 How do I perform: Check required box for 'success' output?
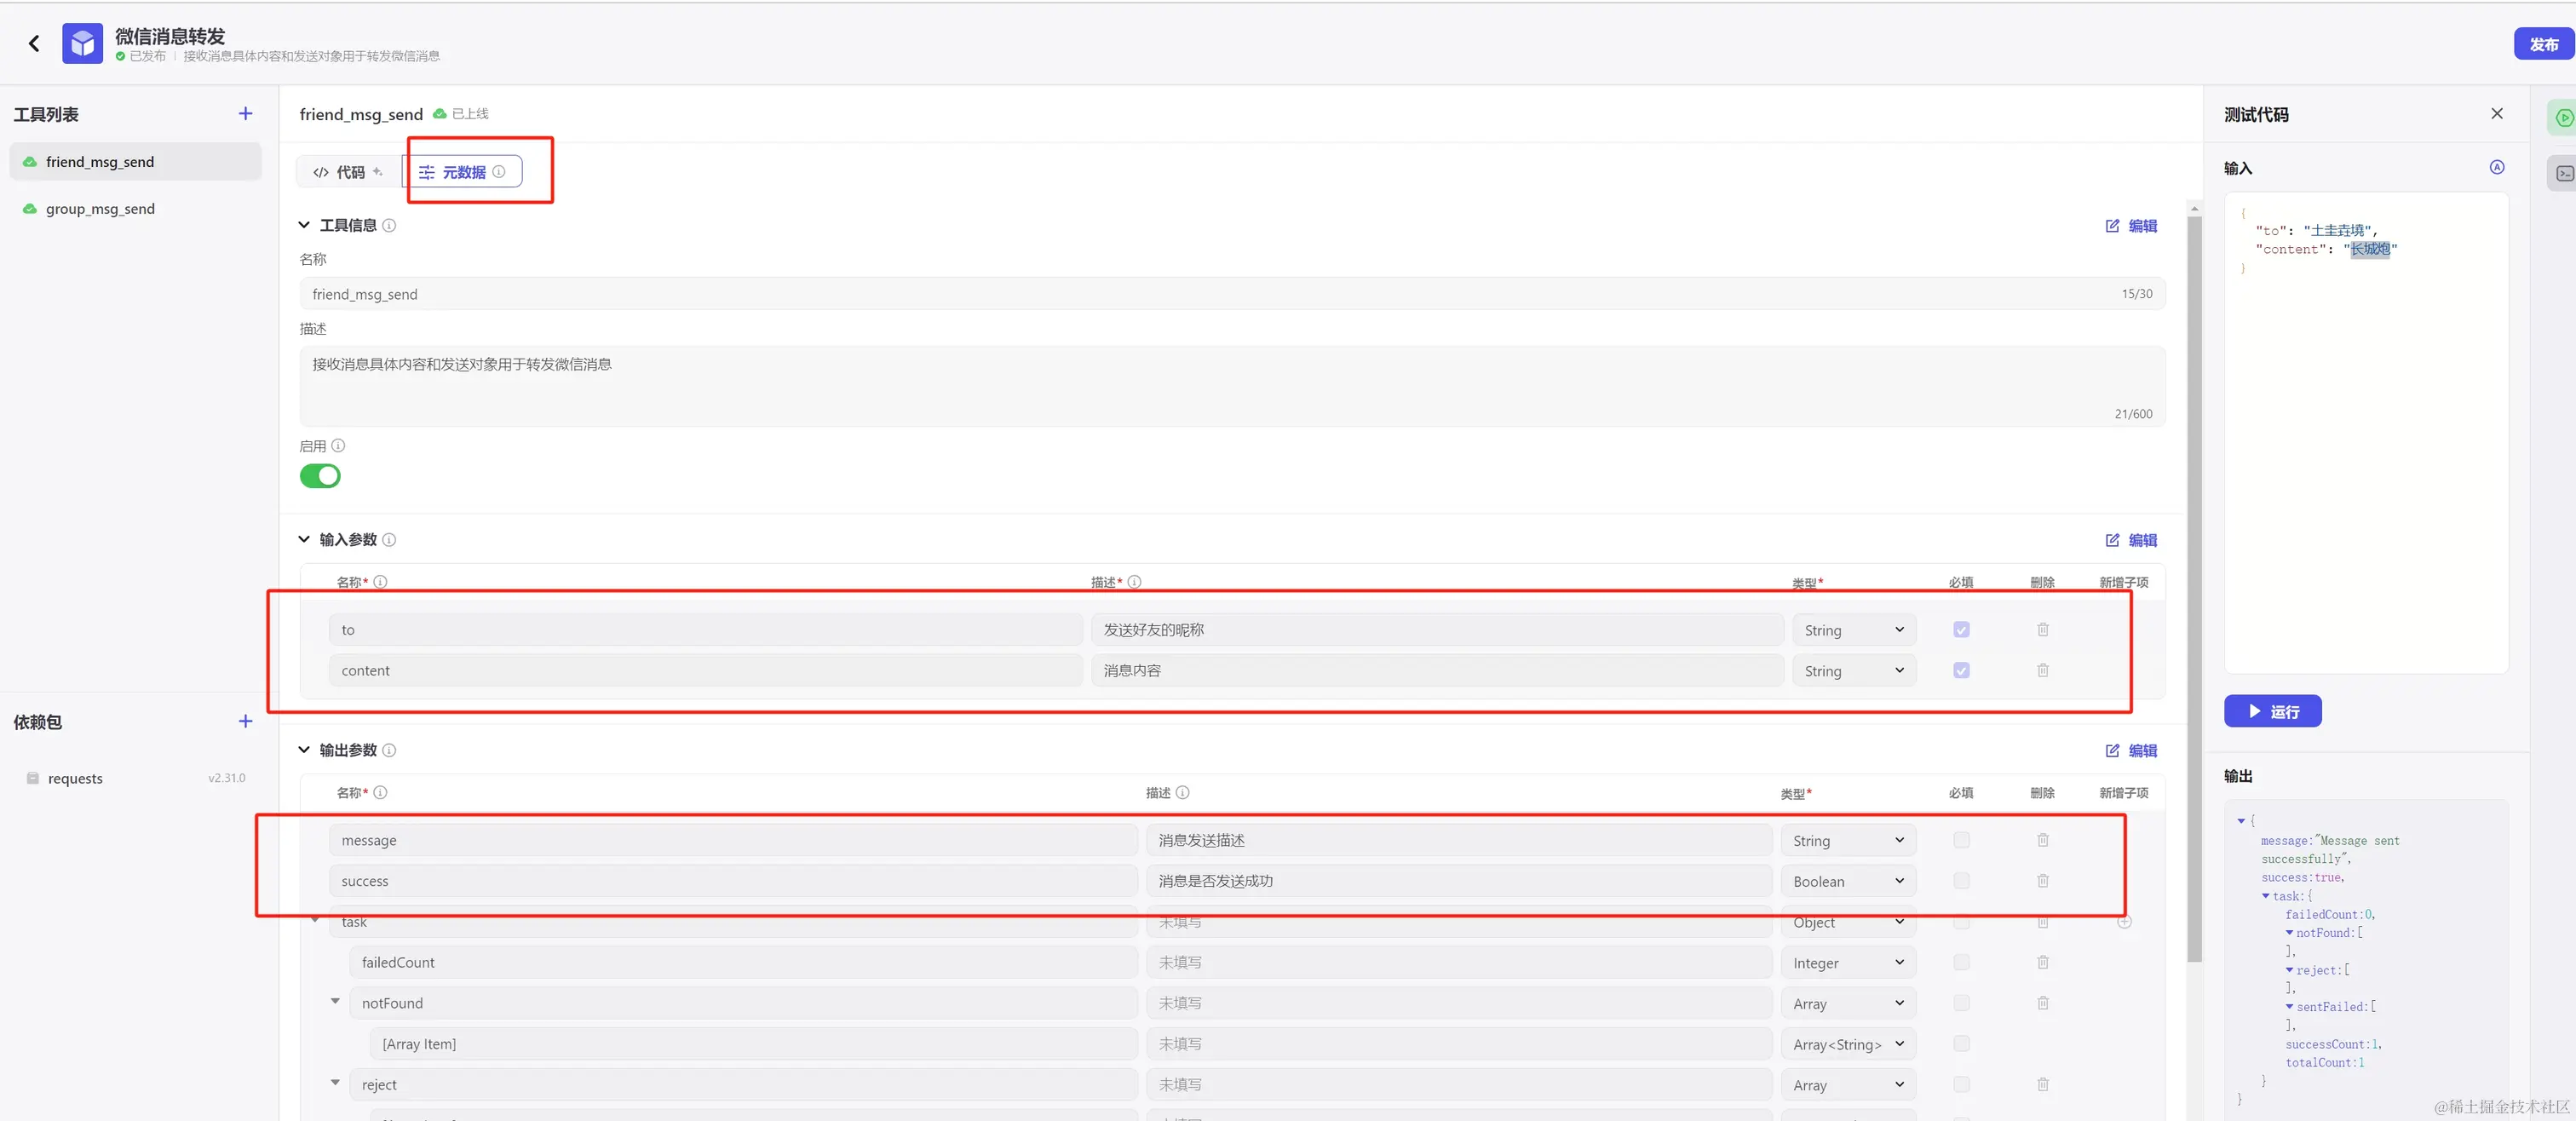pyautogui.click(x=1961, y=881)
